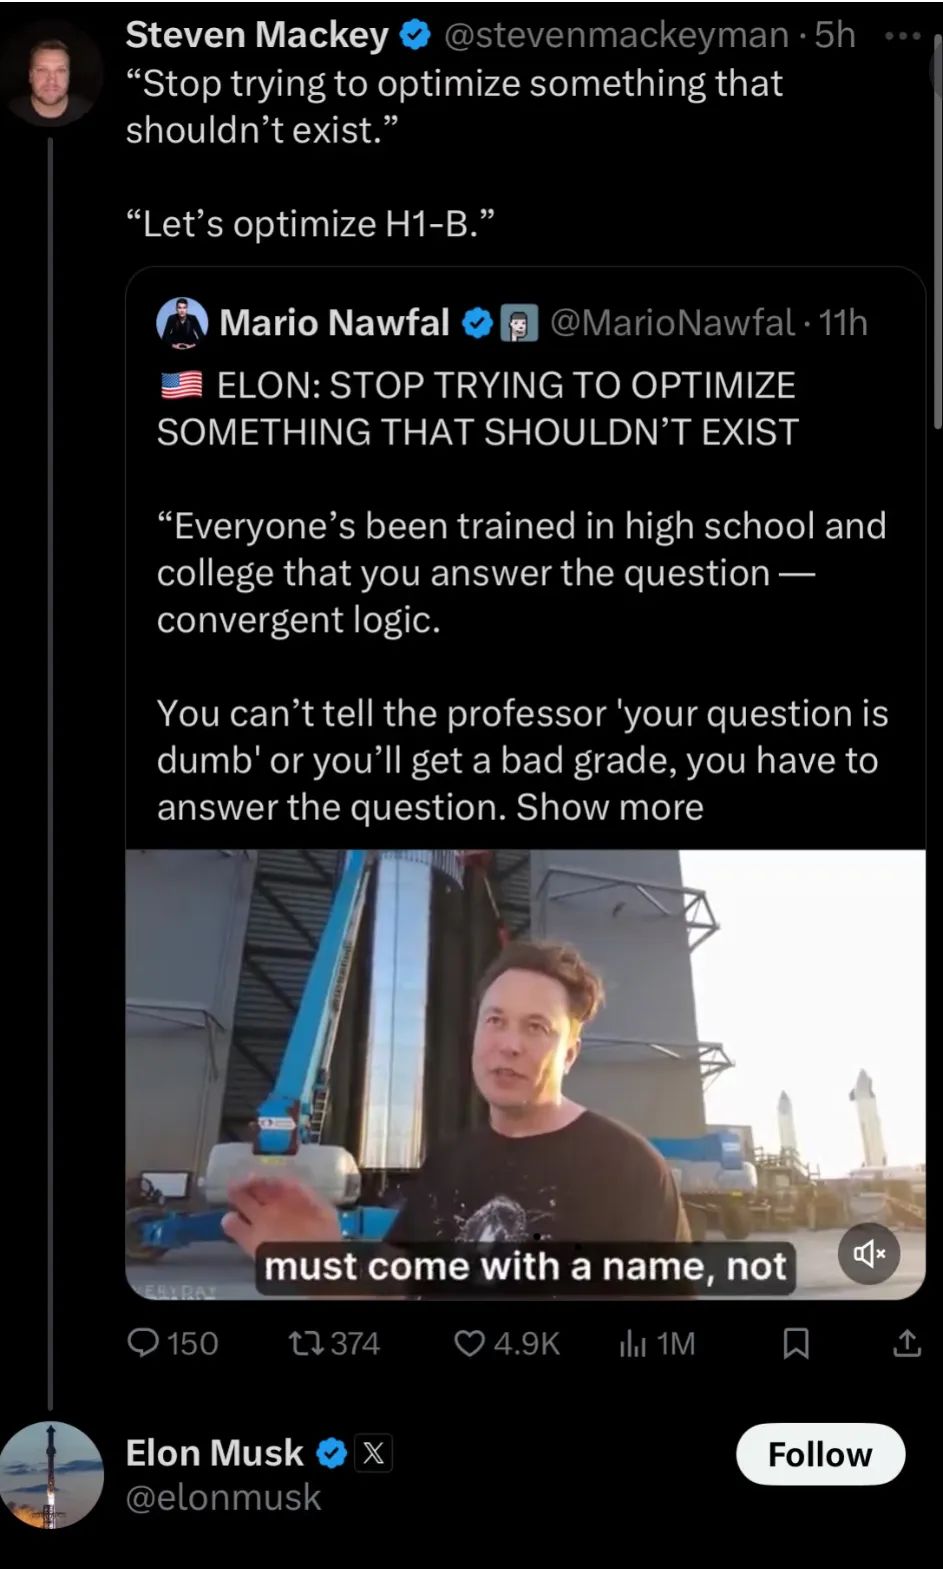Open Elon Musk's profile avatar

(x=50, y=1474)
